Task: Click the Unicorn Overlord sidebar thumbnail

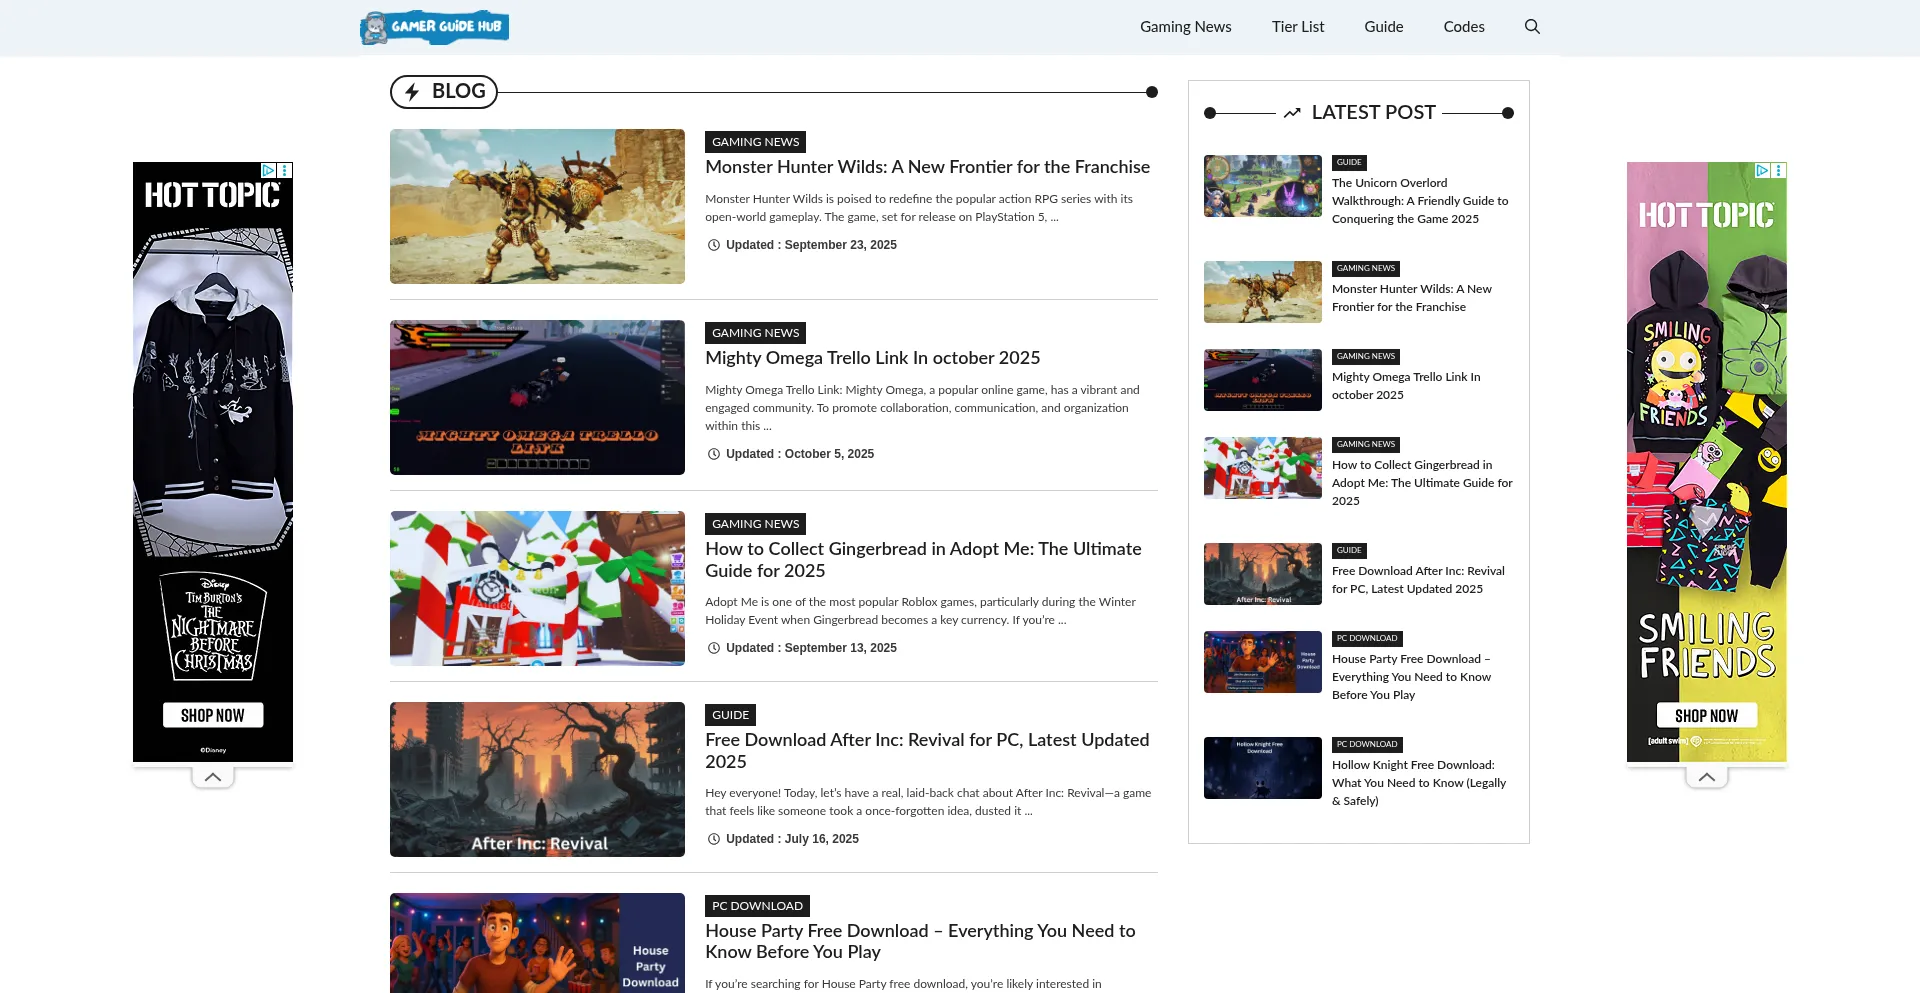Action: point(1262,186)
